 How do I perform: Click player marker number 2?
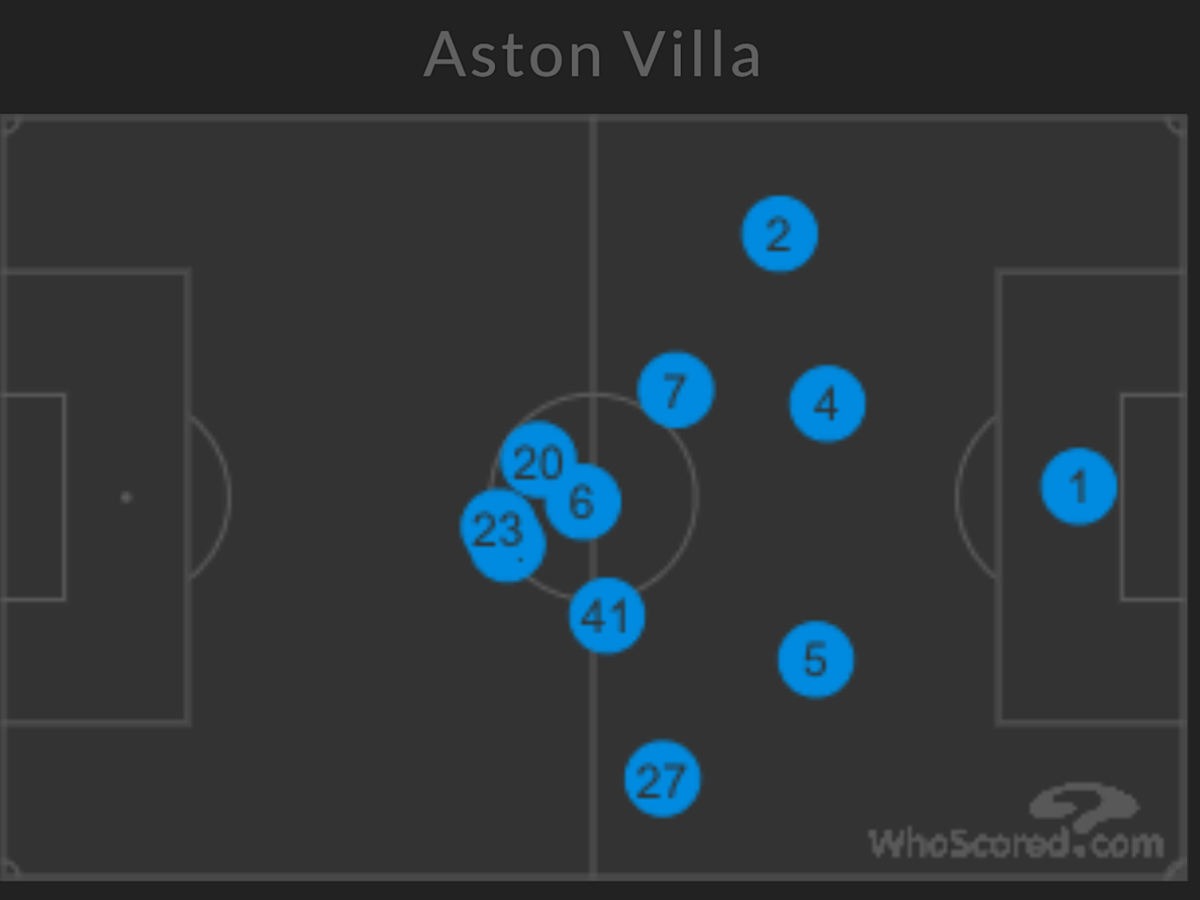pyautogui.click(x=779, y=234)
